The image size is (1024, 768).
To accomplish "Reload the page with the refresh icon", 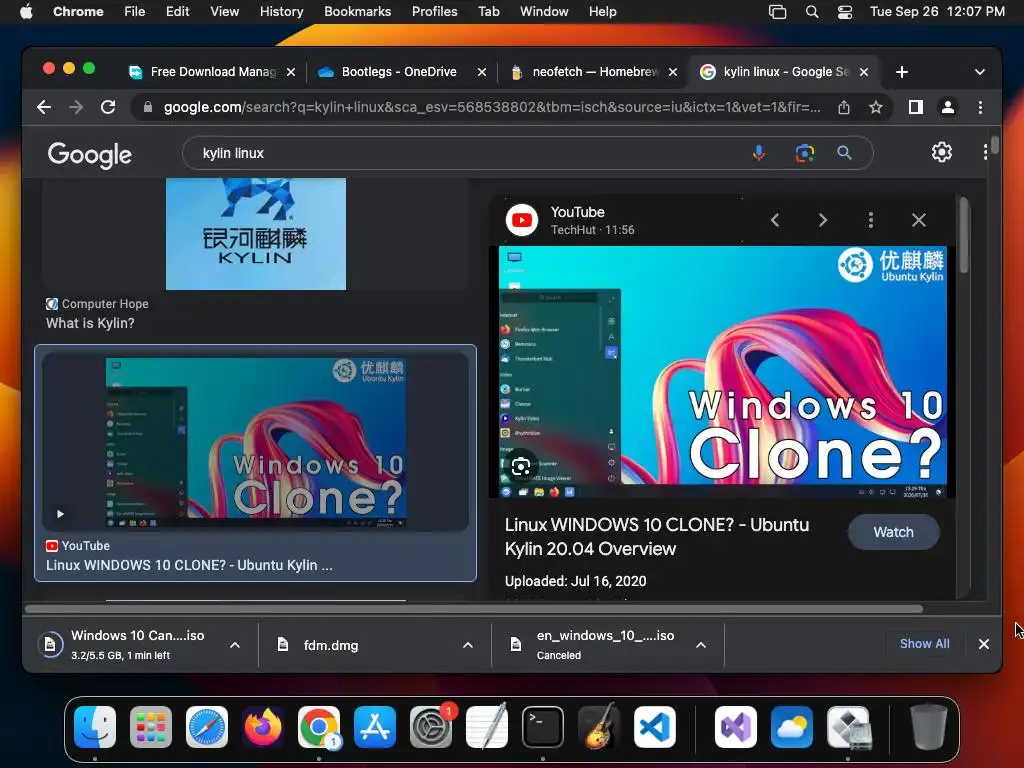I will (x=108, y=107).
